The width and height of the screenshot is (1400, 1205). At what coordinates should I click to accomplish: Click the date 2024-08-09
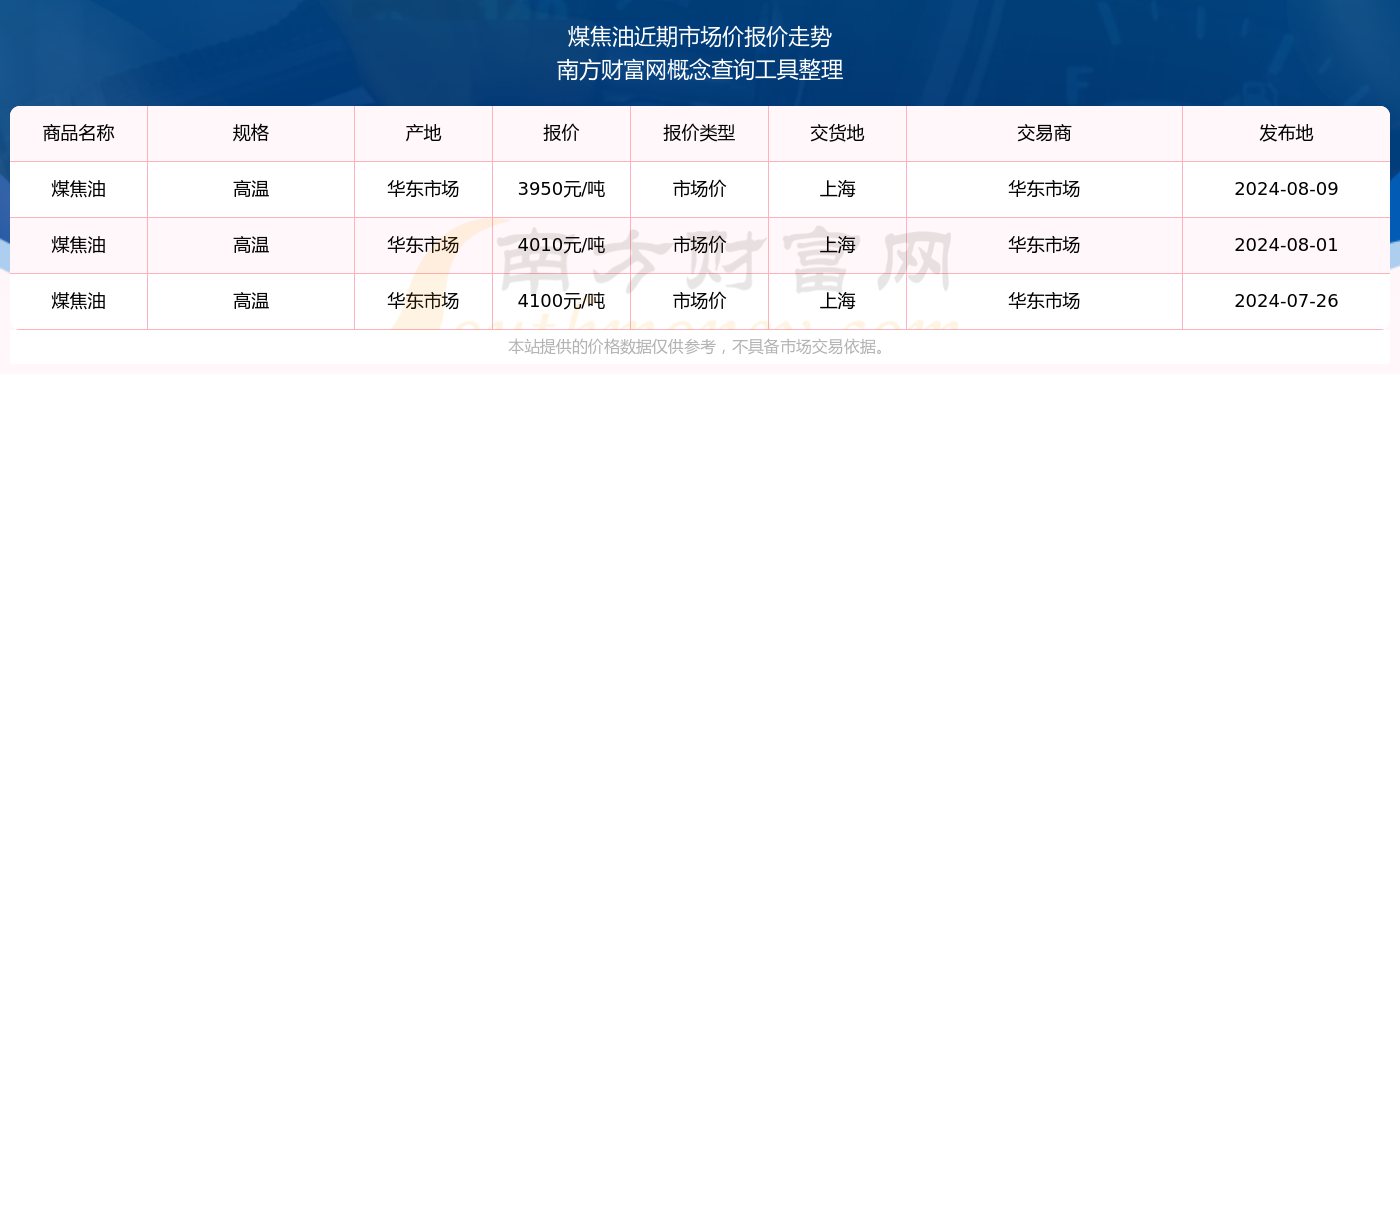click(1286, 190)
